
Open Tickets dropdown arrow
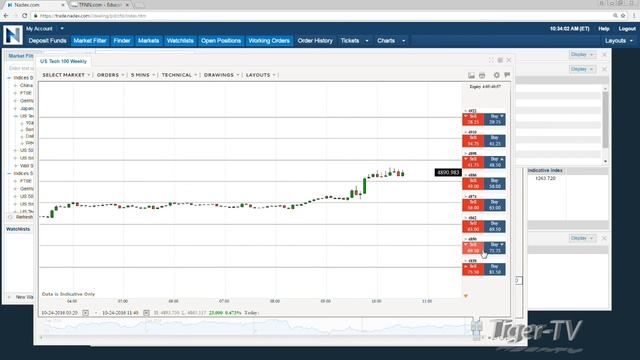coord(367,41)
